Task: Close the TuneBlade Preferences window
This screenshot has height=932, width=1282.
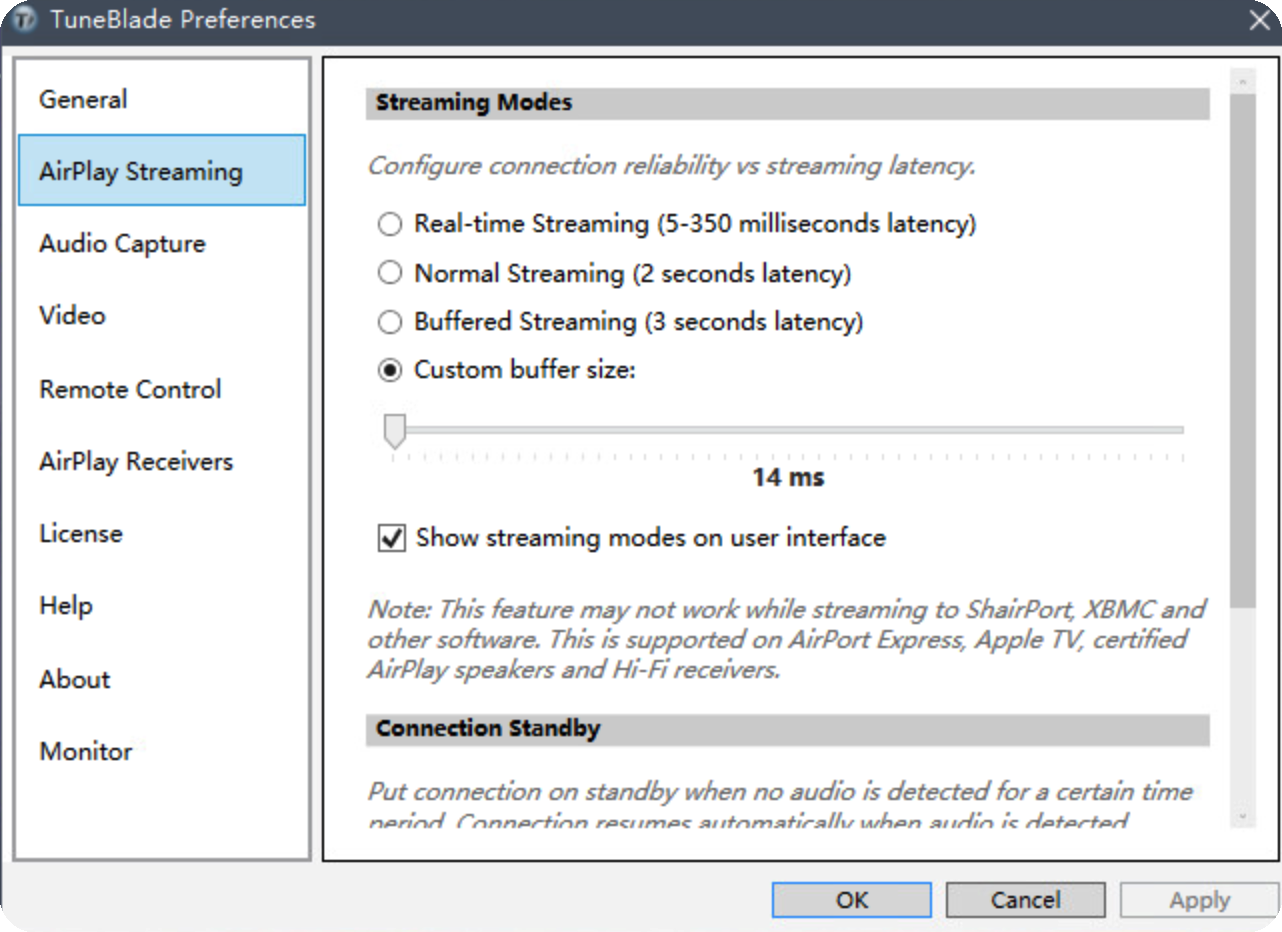Action: coord(1259,20)
